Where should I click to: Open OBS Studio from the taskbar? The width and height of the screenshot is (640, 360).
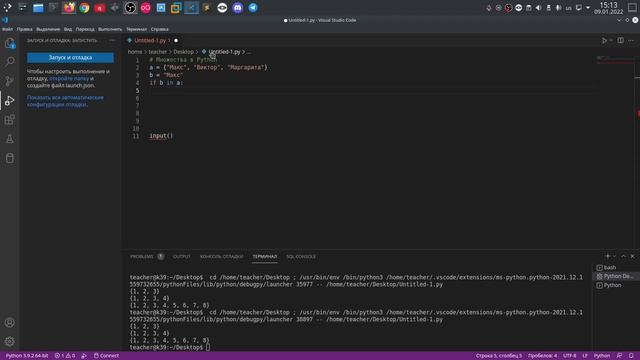point(130,8)
